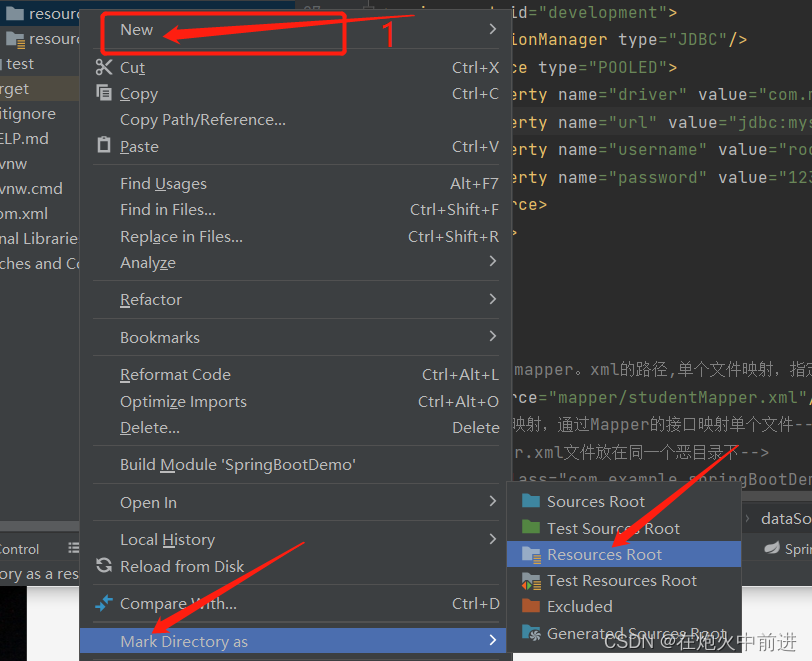Select Excluded in submenu
812x661 pixels.
[x=624, y=607]
